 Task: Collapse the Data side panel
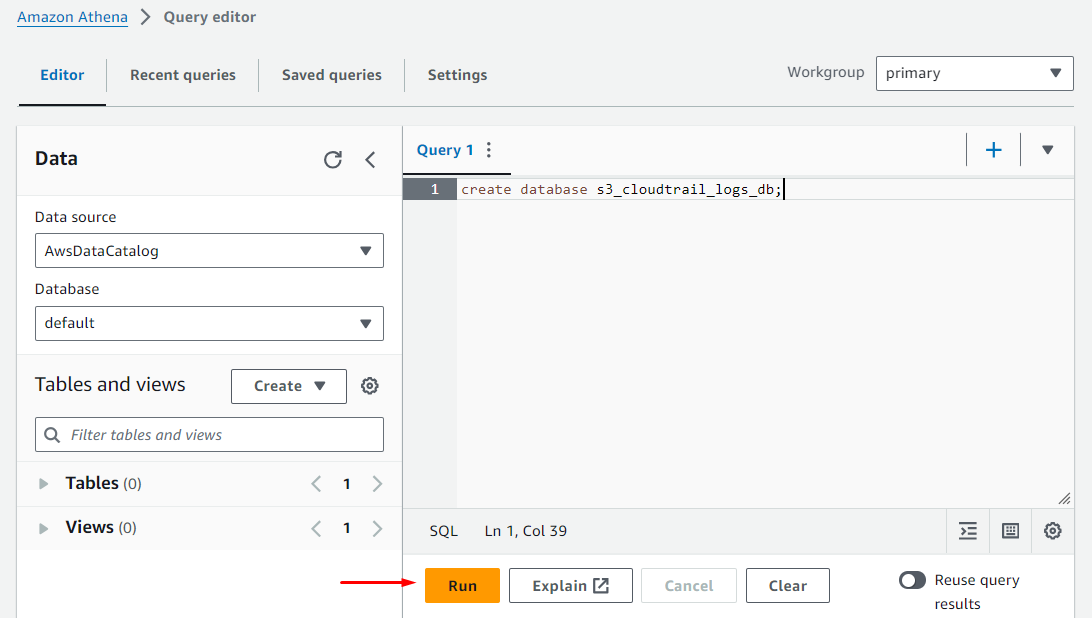click(x=370, y=159)
